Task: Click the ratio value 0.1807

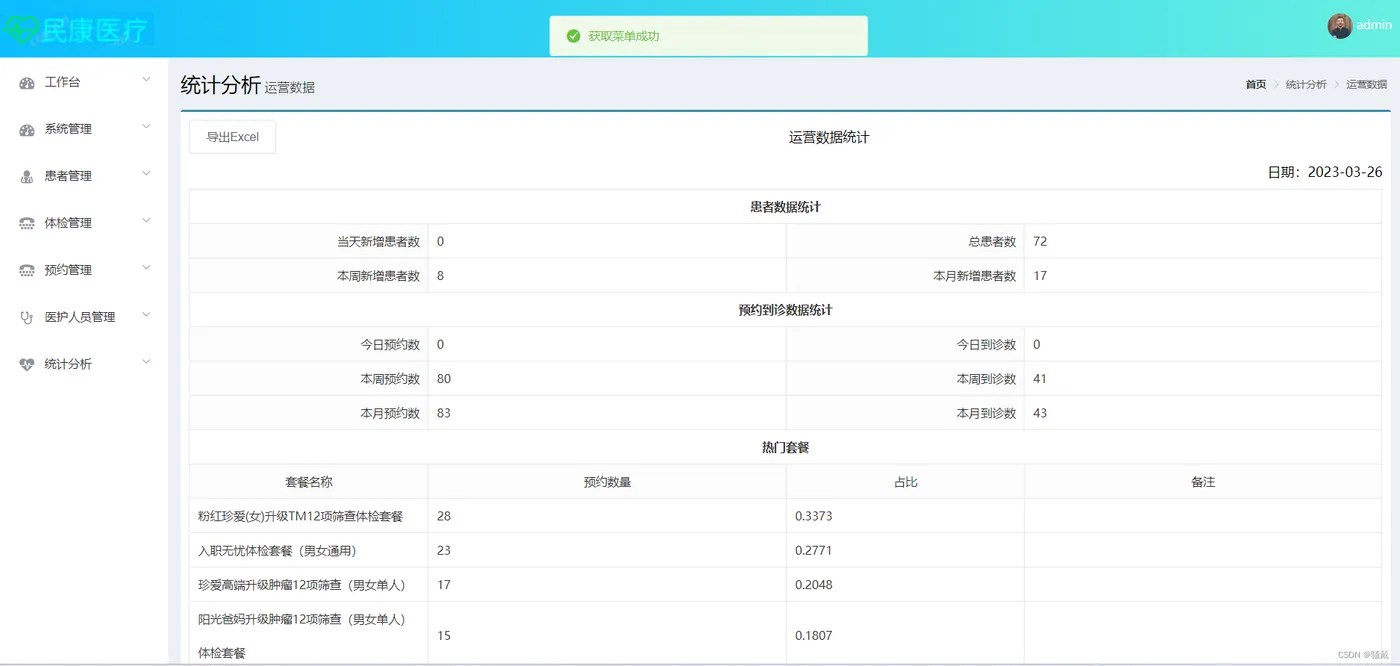Action: [813, 636]
